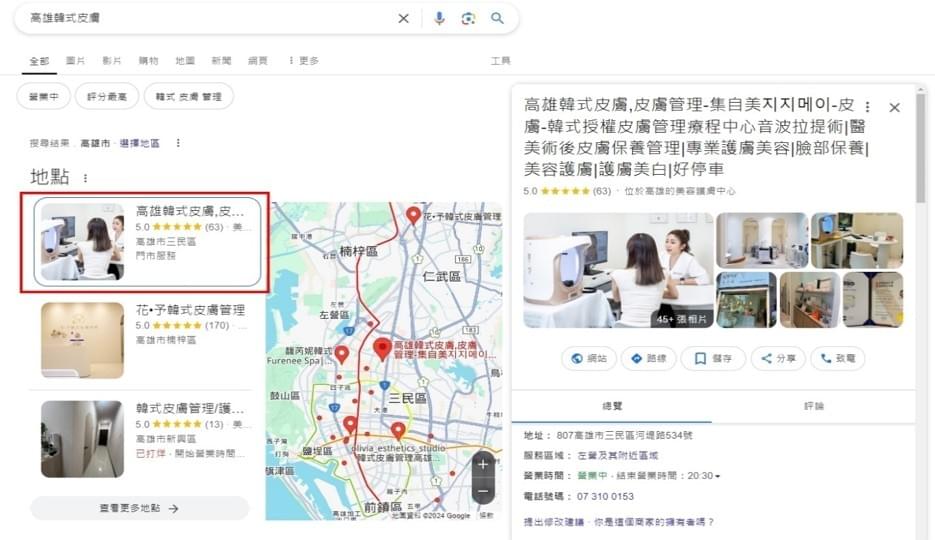
Task: Close the business details panel
Action: click(894, 108)
